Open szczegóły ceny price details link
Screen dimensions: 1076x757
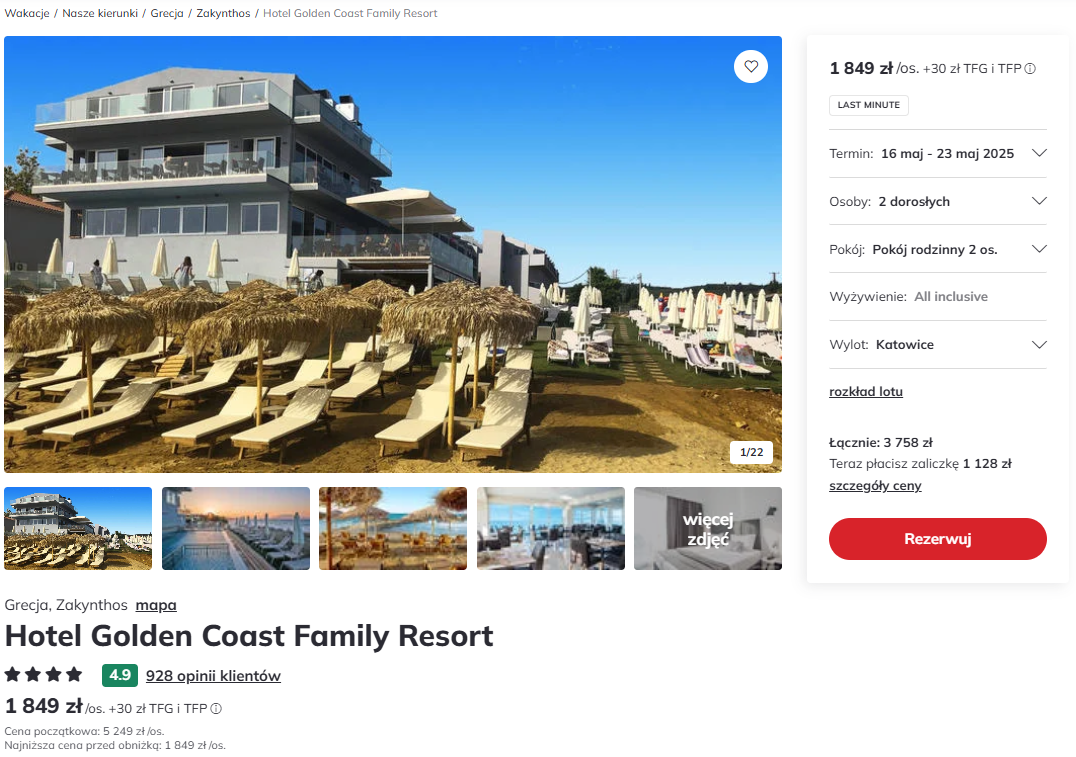[x=875, y=486]
